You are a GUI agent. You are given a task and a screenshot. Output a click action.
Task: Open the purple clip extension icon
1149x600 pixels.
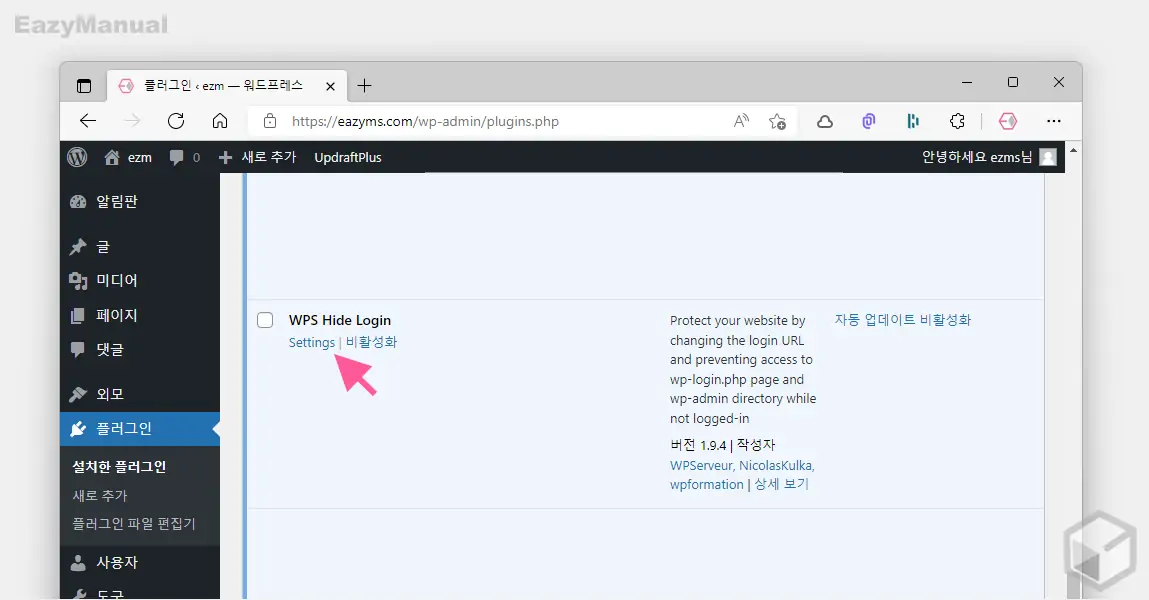click(x=868, y=121)
